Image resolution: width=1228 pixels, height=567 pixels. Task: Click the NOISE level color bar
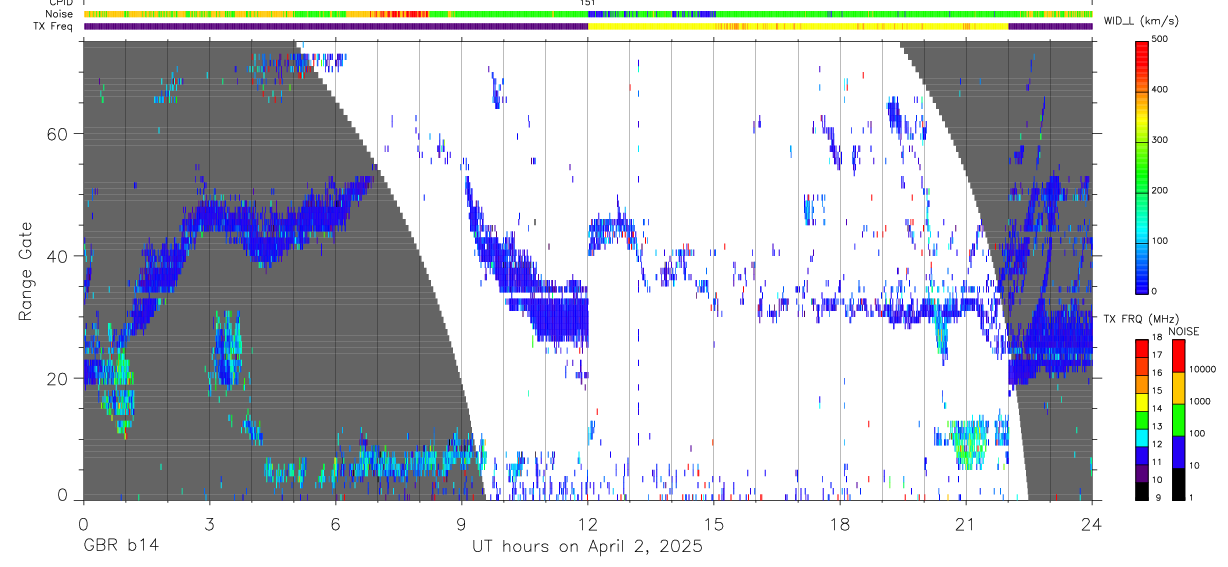coord(1179,420)
